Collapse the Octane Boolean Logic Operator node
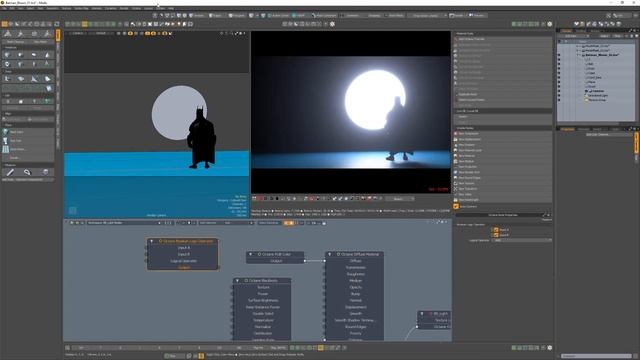This screenshot has width=640, height=360. tap(151, 241)
